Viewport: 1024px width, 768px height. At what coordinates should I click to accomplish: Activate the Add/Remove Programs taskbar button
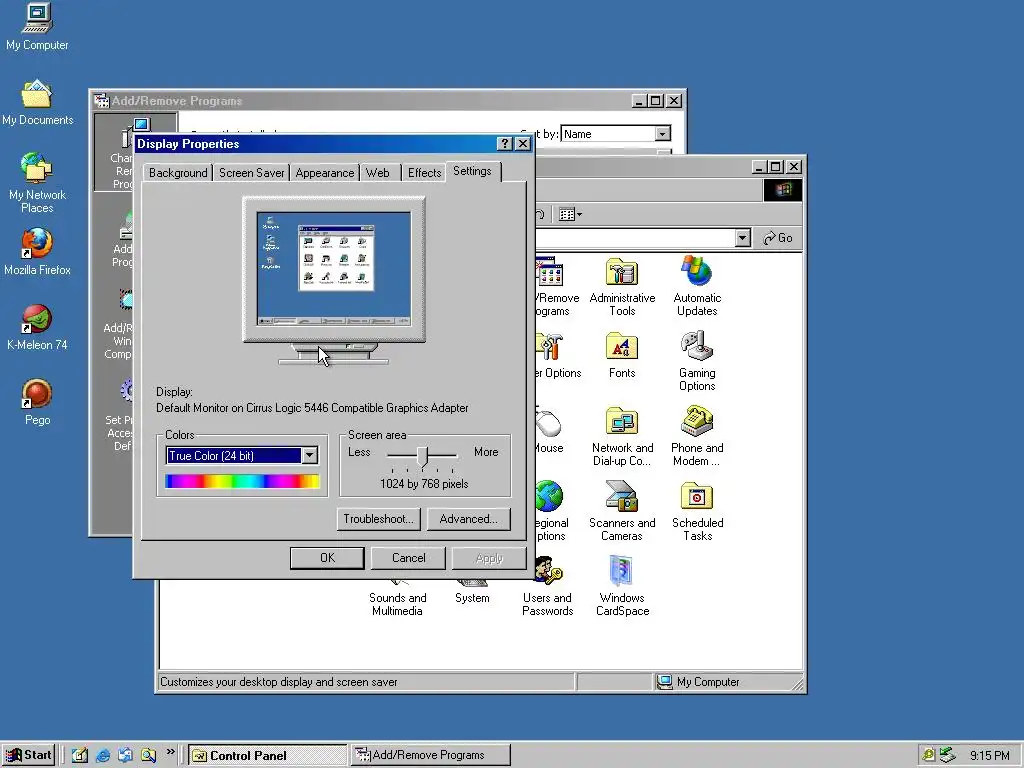click(x=430, y=756)
